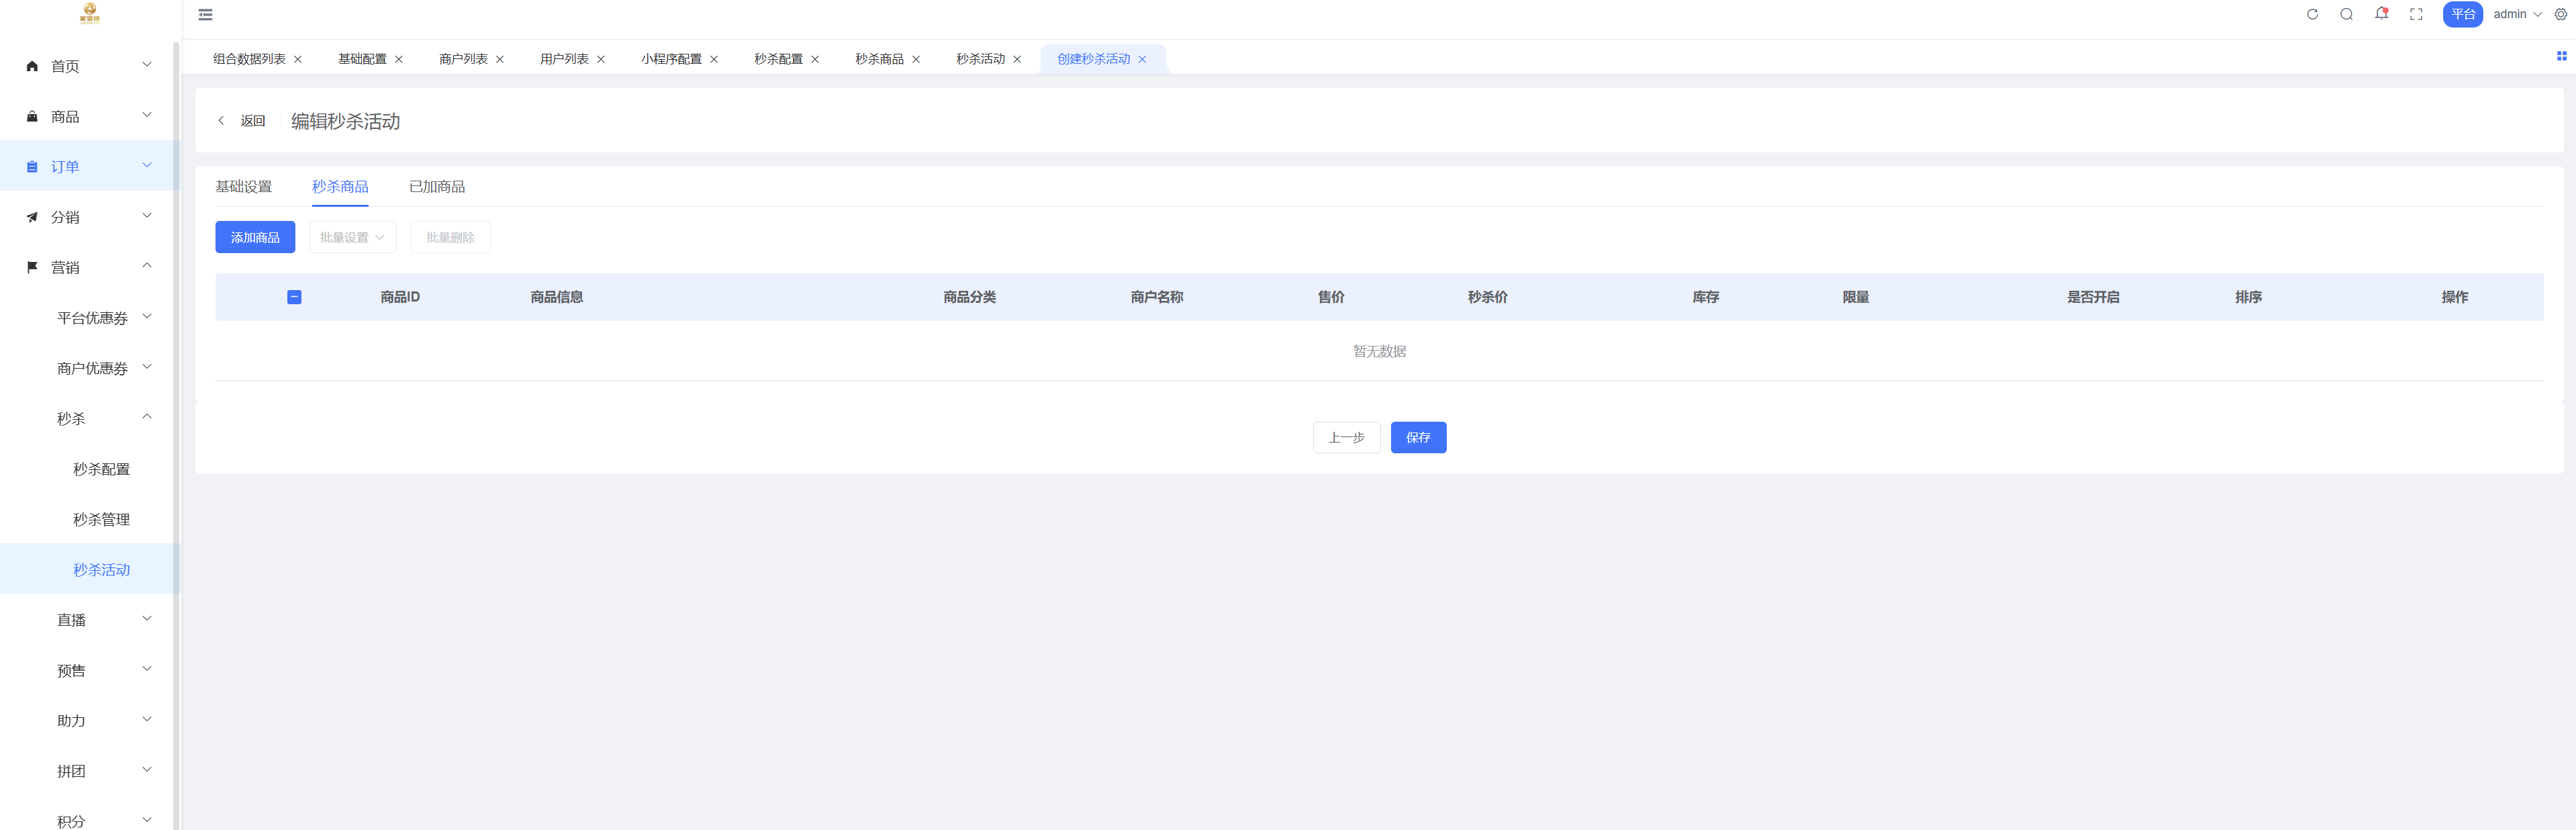2576x830 pixels.
Task: Click the tab grid icon at far right
Action: (2561, 57)
